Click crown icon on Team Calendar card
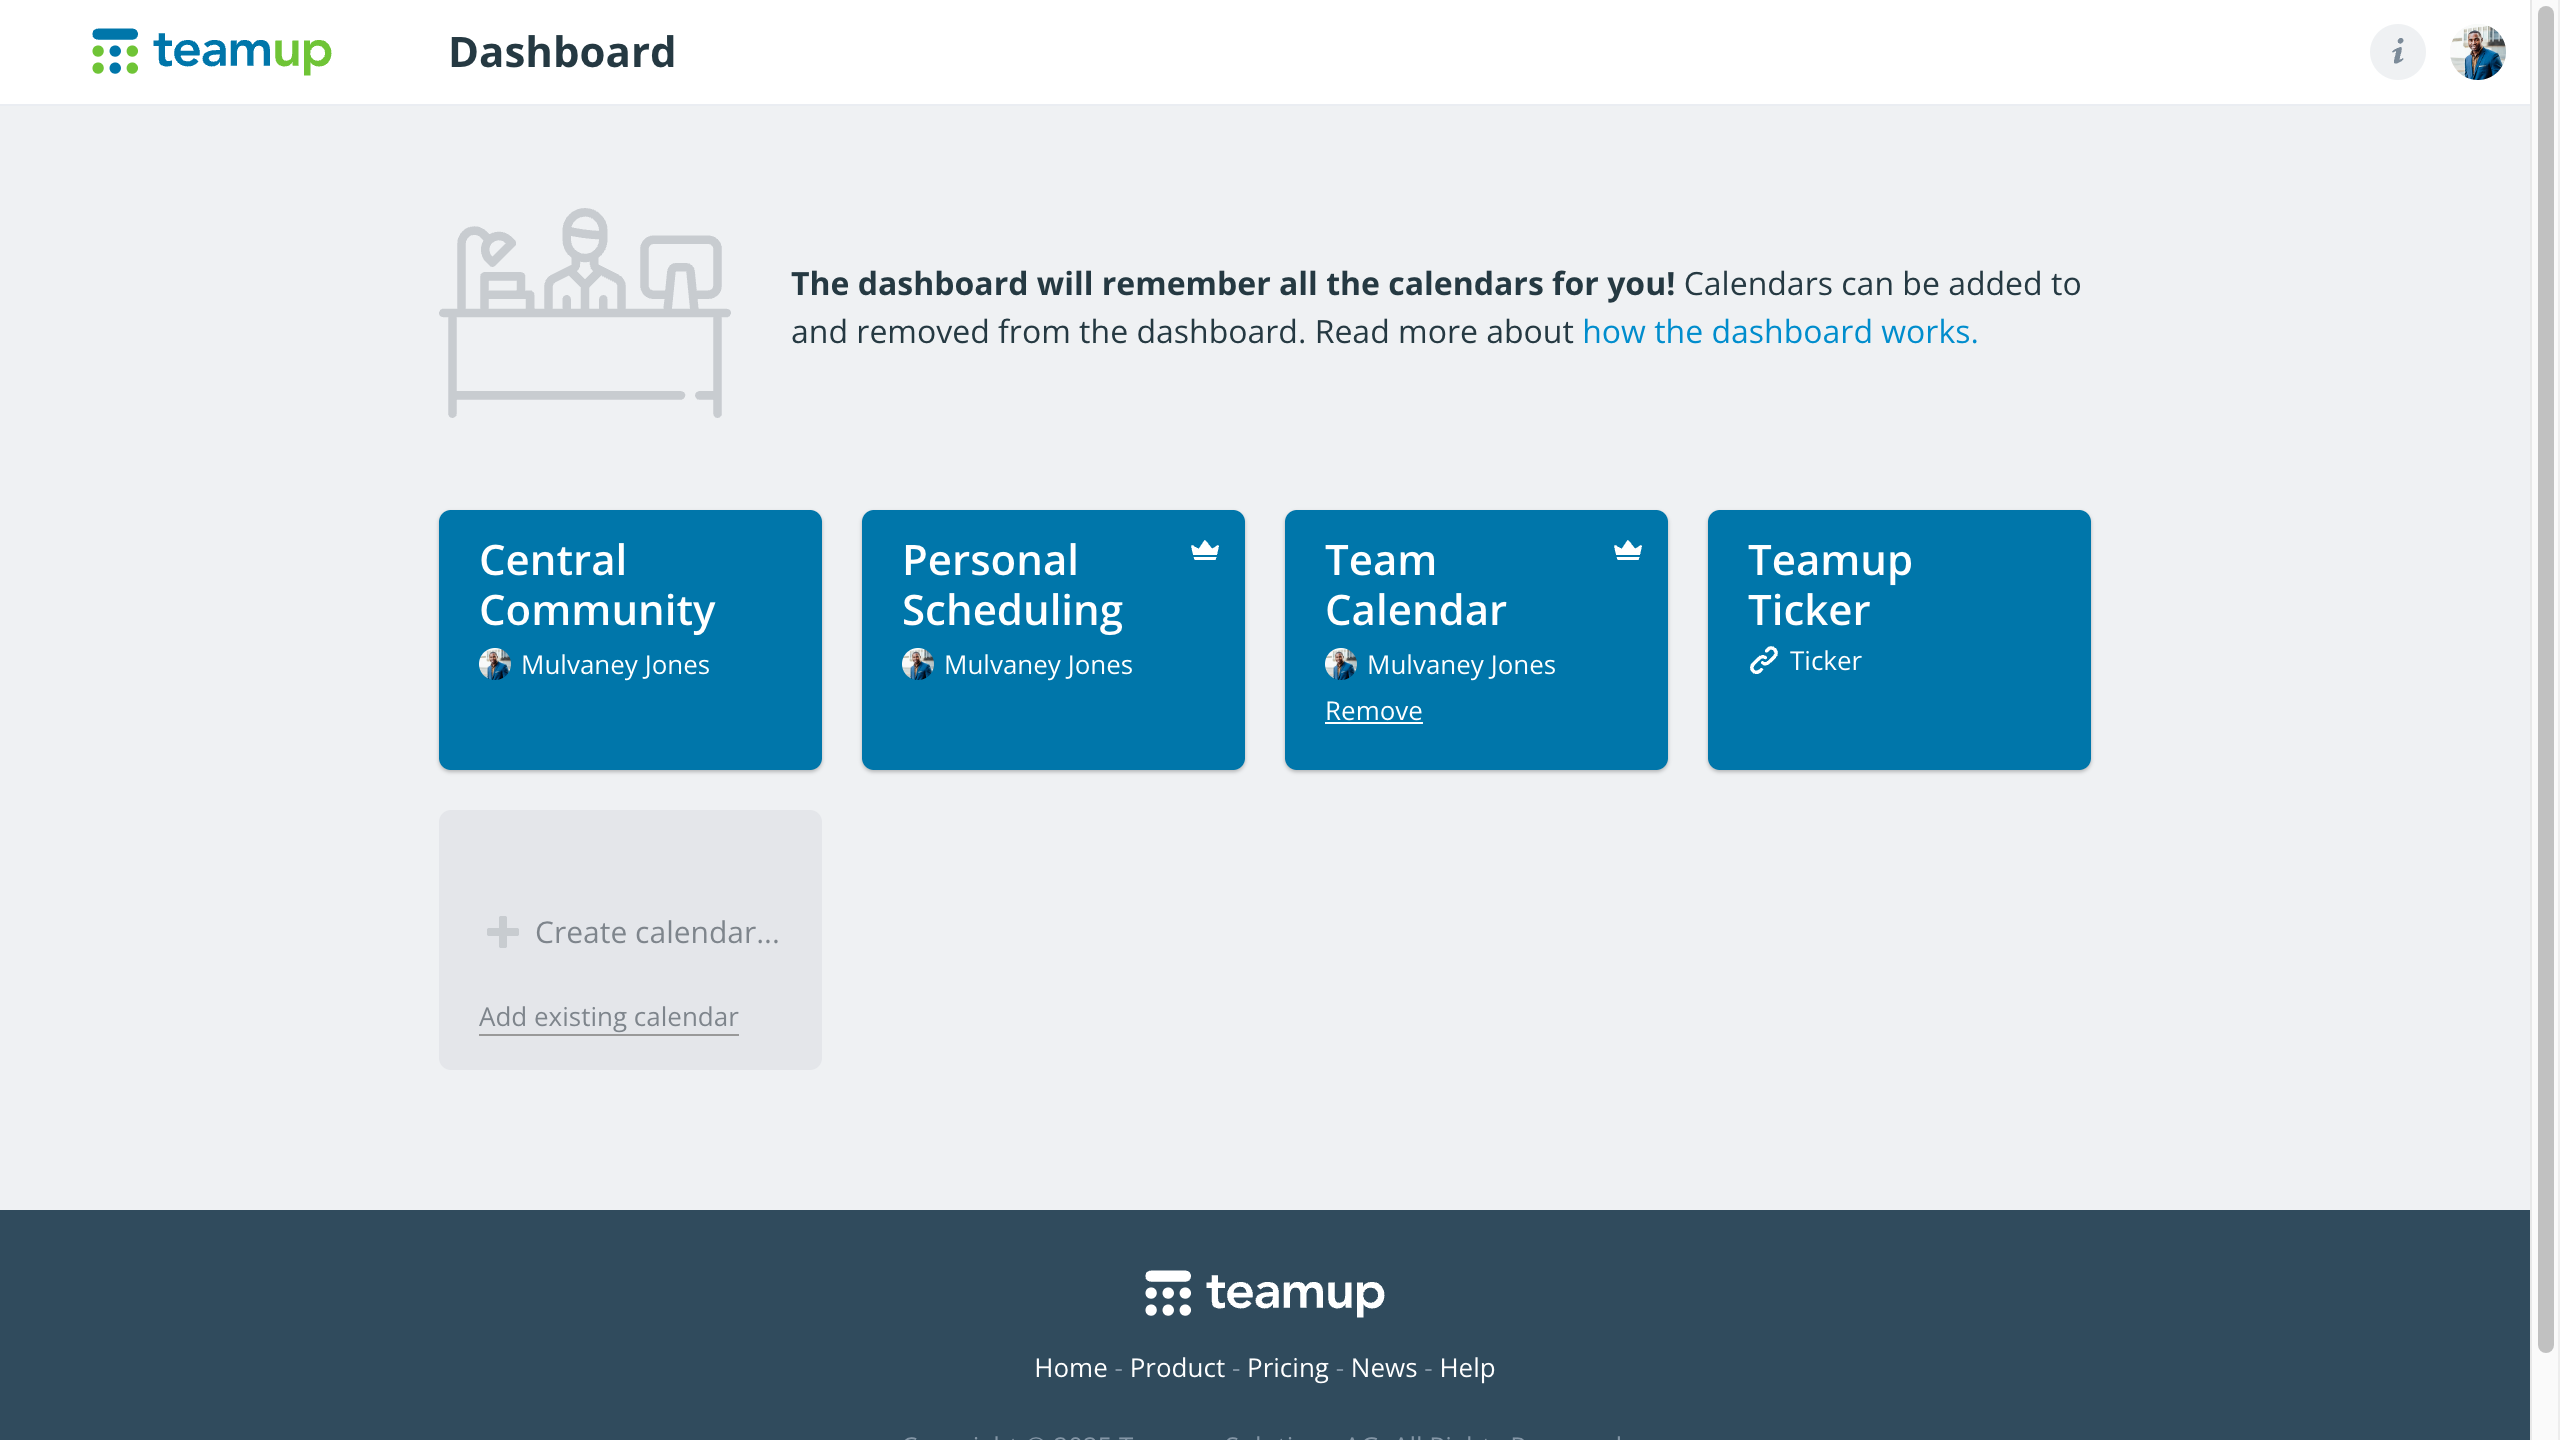 coord(1628,551)
